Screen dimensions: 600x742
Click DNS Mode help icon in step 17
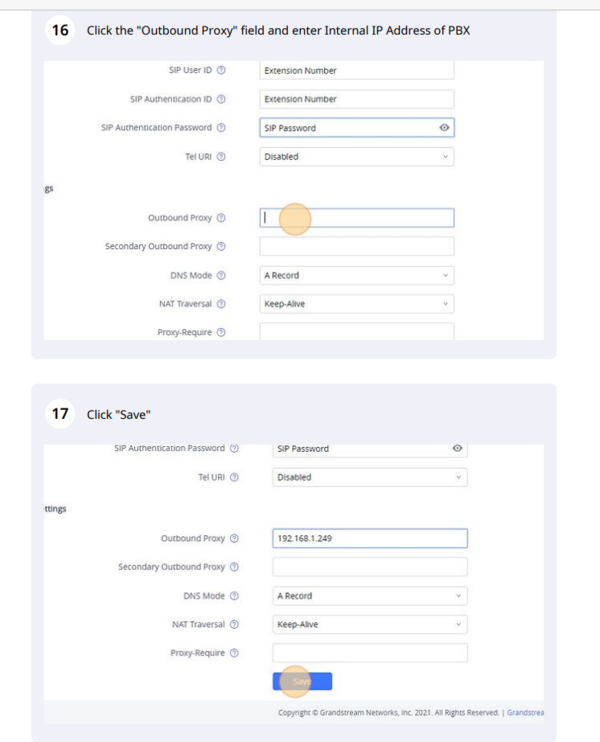point(234,596)
